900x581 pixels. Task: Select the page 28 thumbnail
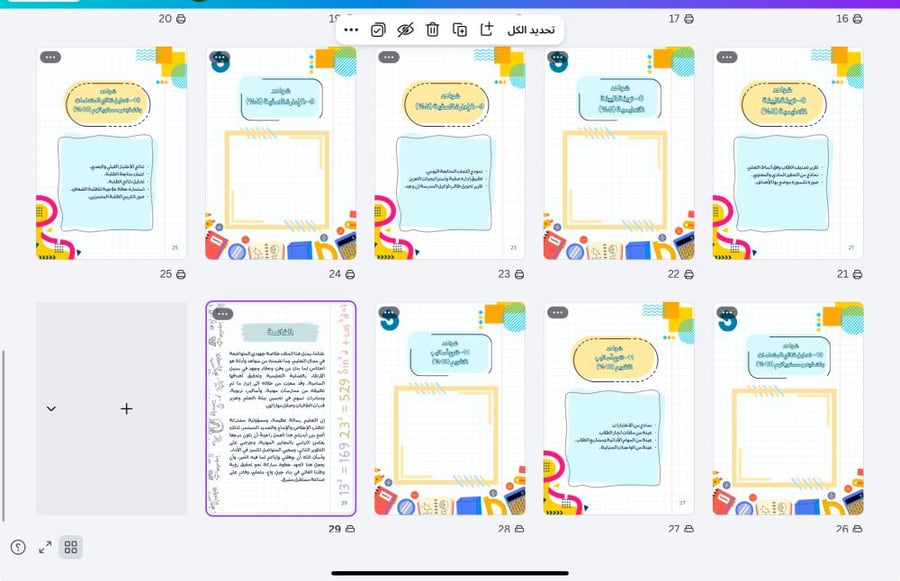450,409
